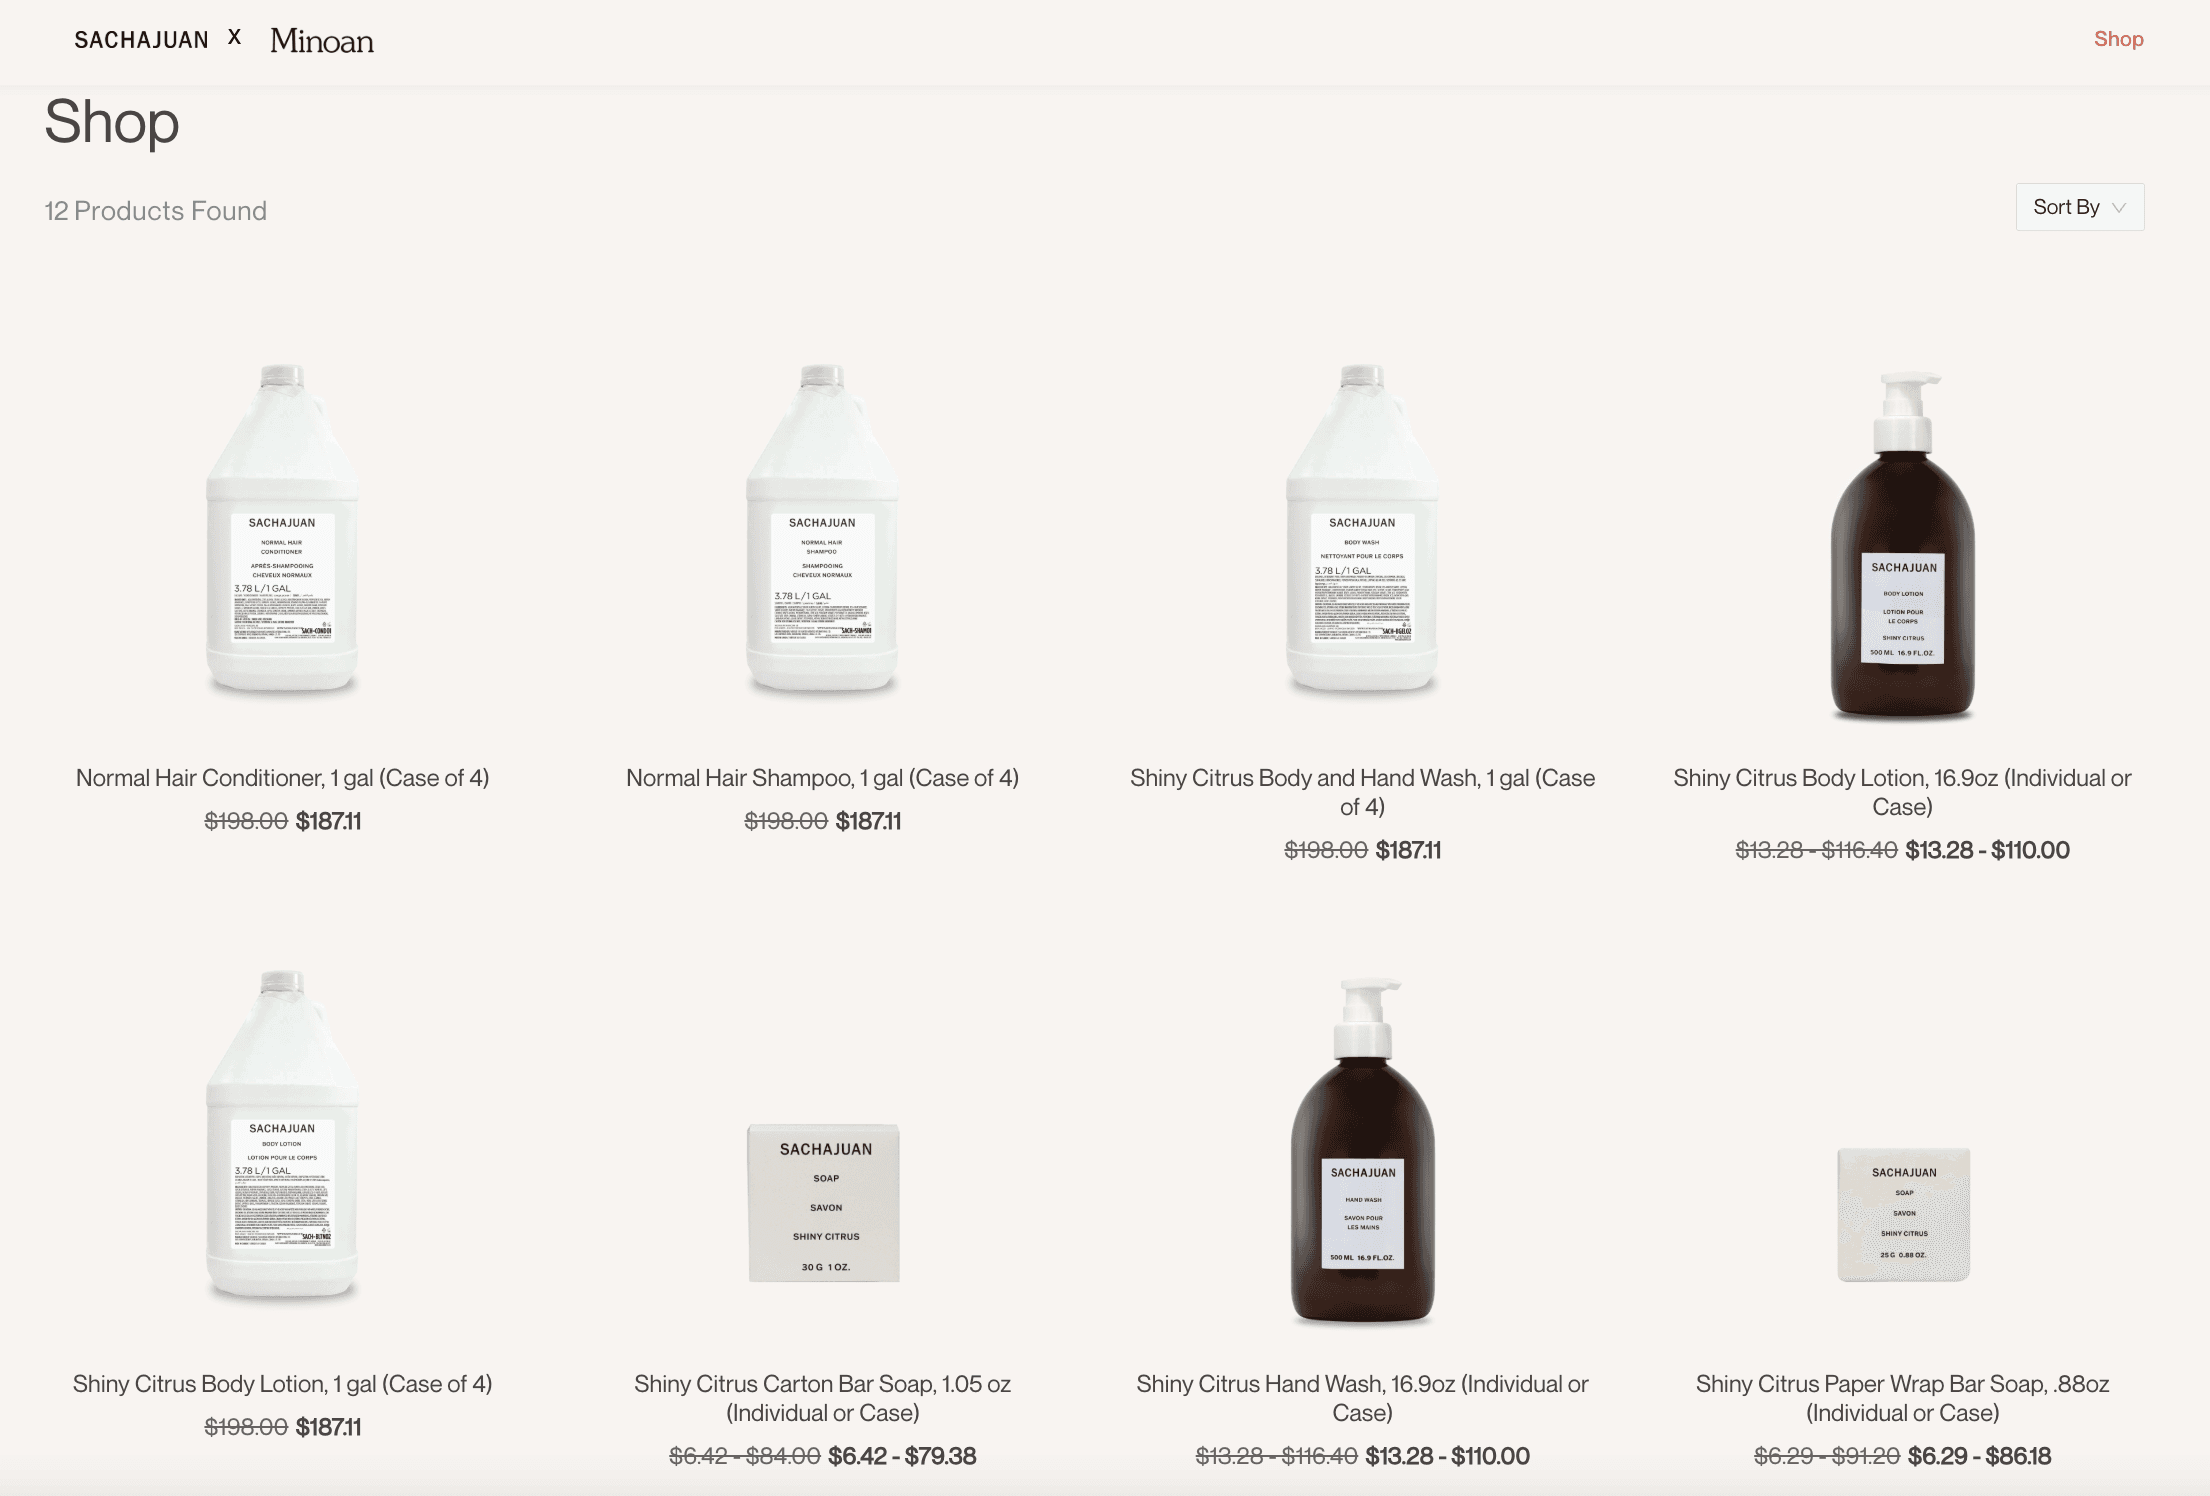Open Normal Hair Shampoo gallon jug image
This screenshot has width=2210, height=1496.
click(x=822, y=528)
